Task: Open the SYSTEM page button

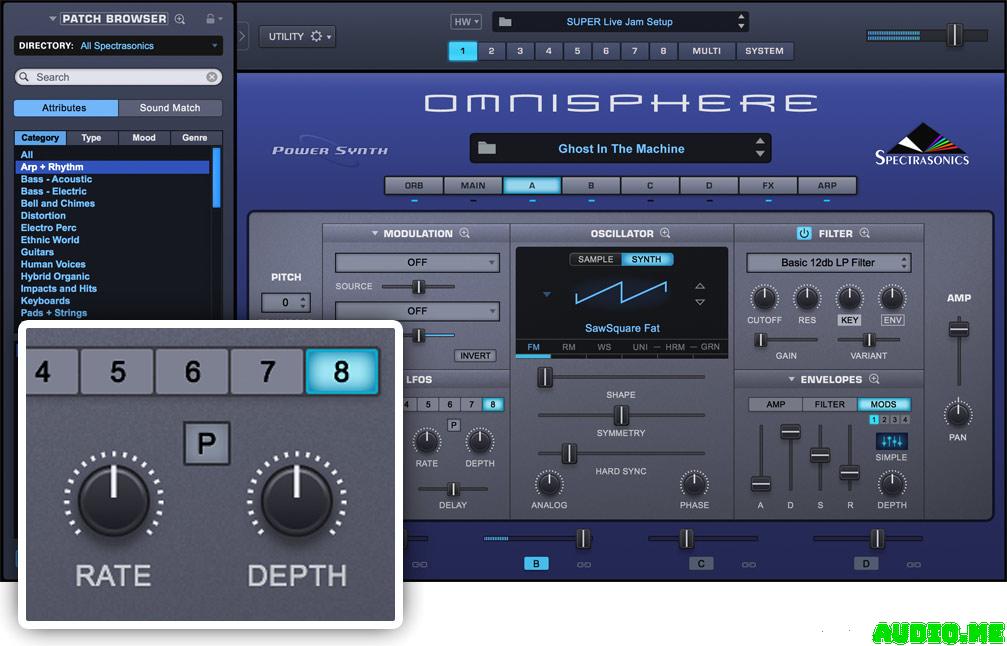Action: point(764,51)
